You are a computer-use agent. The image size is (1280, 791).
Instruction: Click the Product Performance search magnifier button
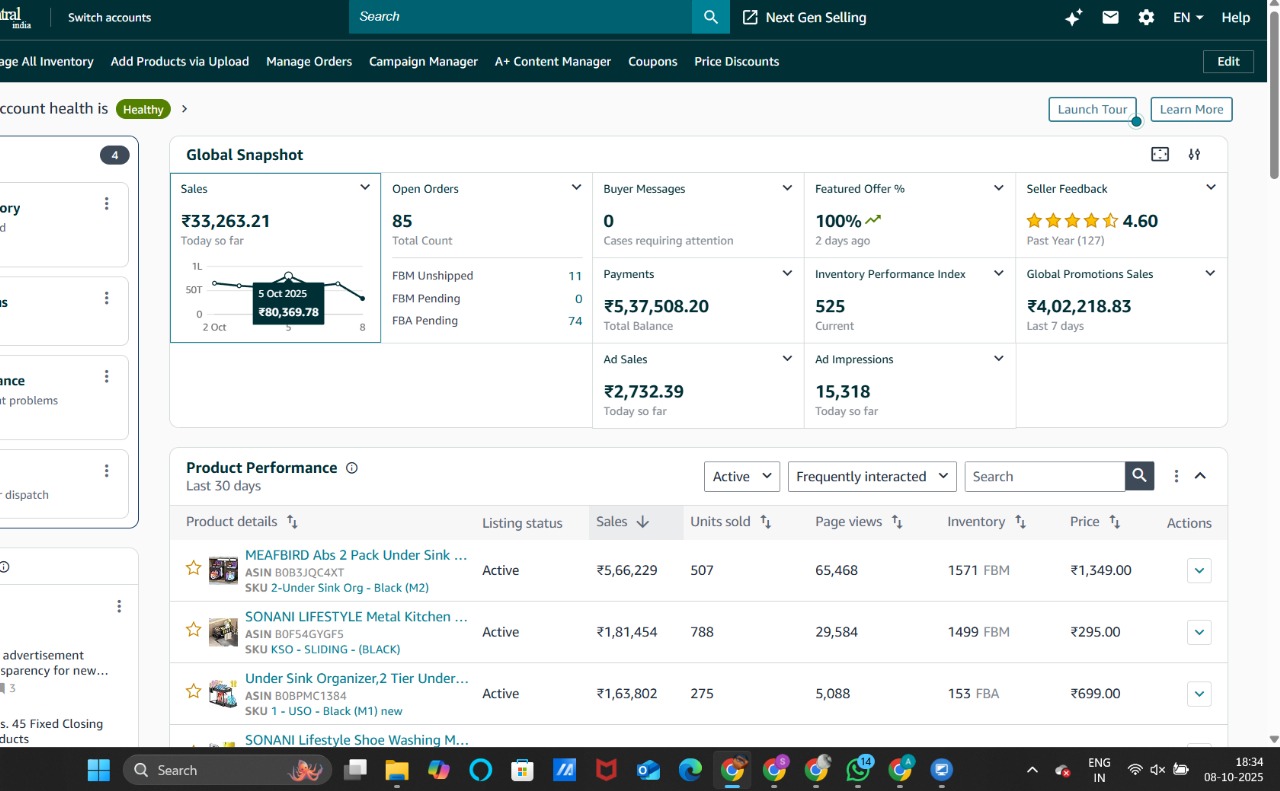(1139, 476)
